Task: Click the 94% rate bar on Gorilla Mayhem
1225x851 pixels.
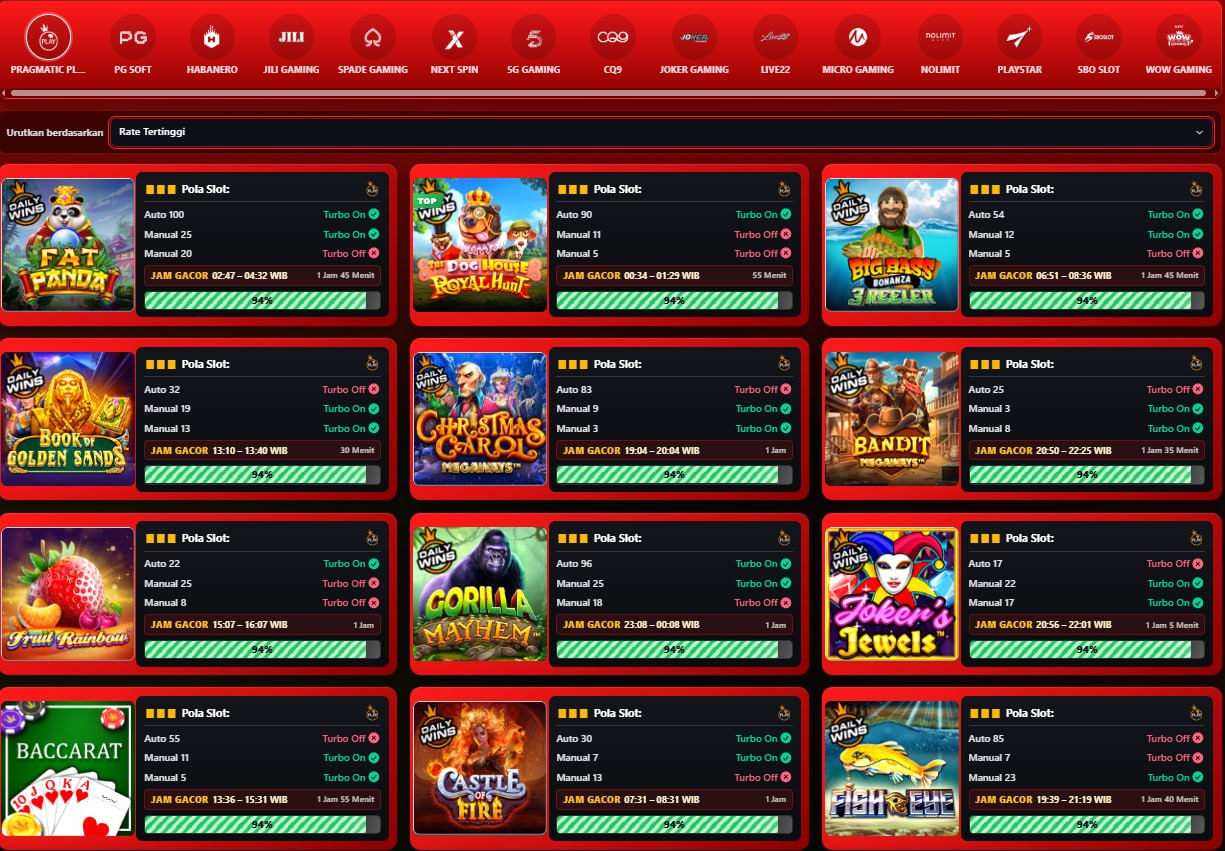Action: point(675,649)
